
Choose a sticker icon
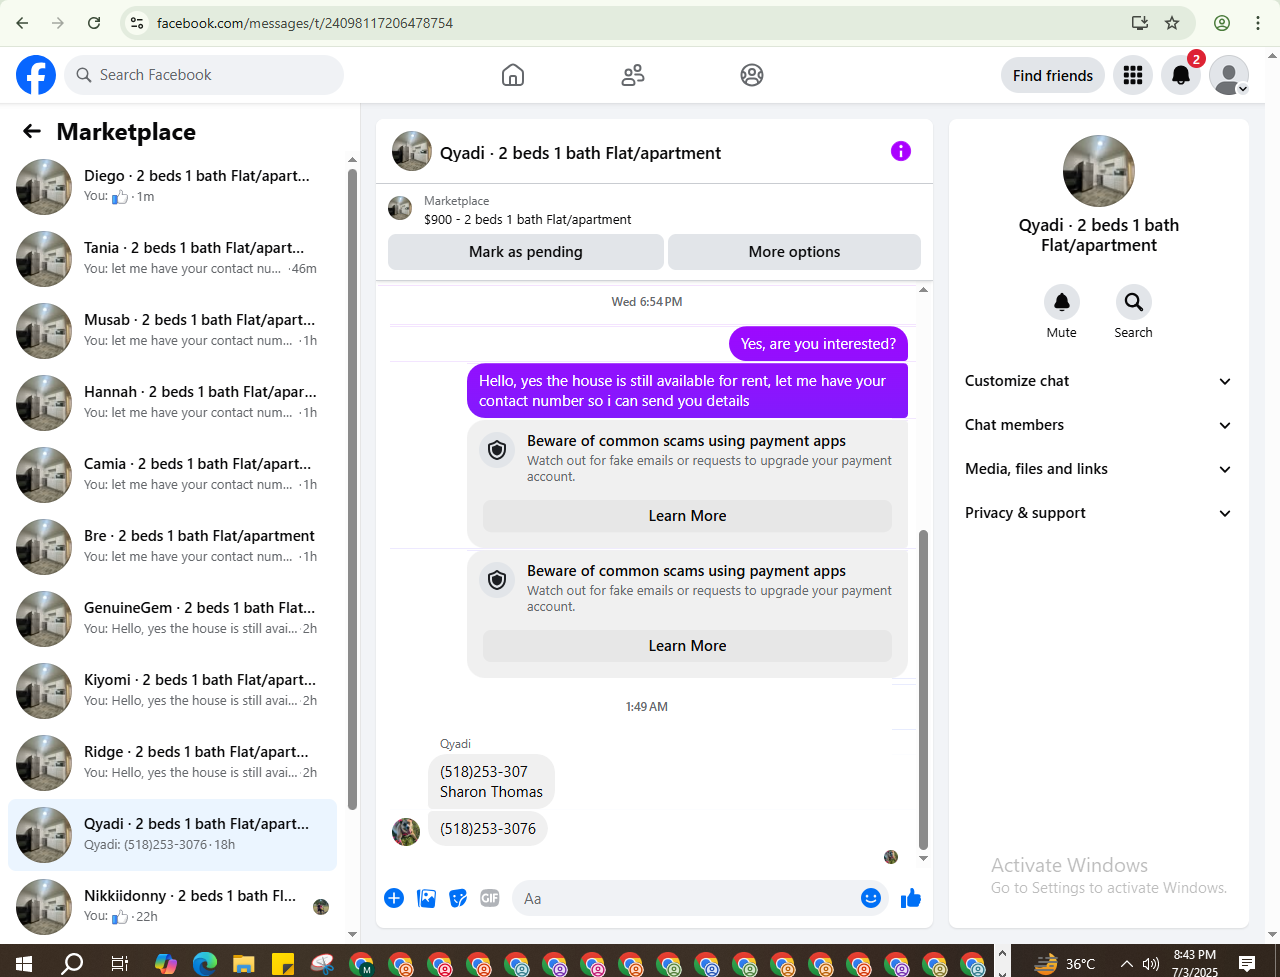click(458, 898)
